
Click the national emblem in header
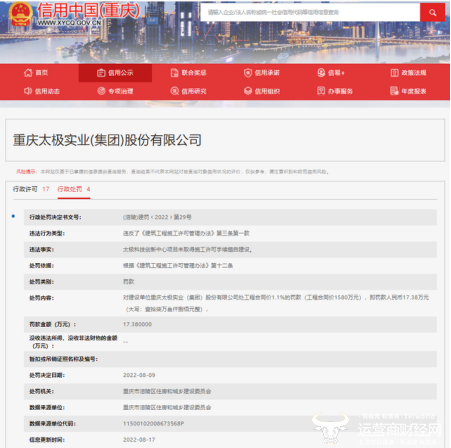(21, 14)
